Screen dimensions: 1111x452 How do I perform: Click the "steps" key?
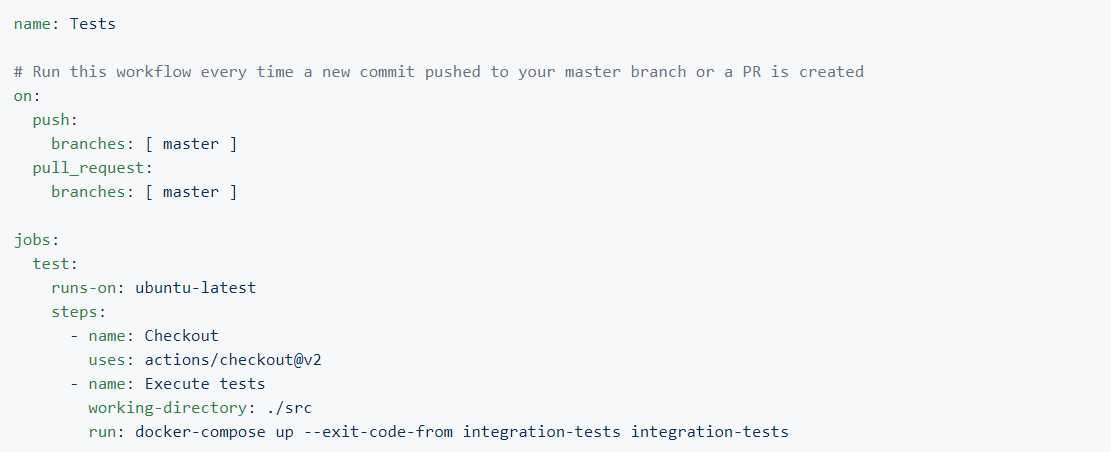[x=75, y=312]
